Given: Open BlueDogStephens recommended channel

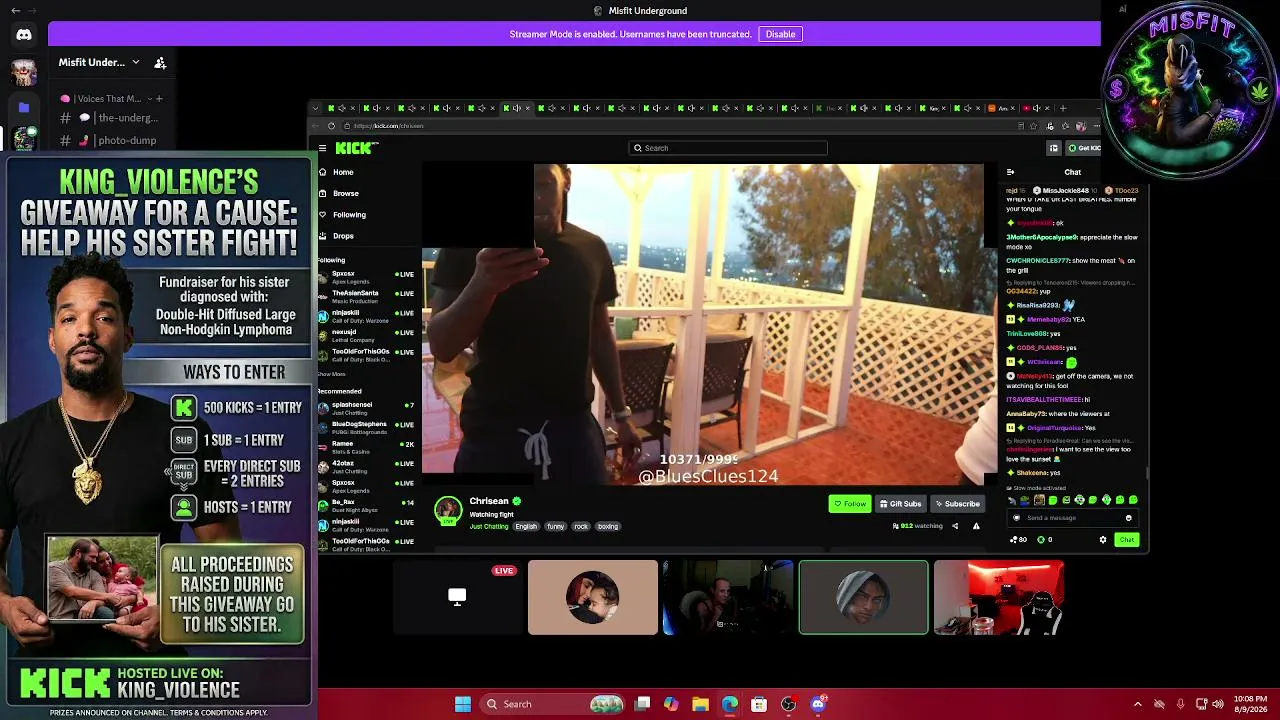Looking at the screenshot, I should click(366, 427).
